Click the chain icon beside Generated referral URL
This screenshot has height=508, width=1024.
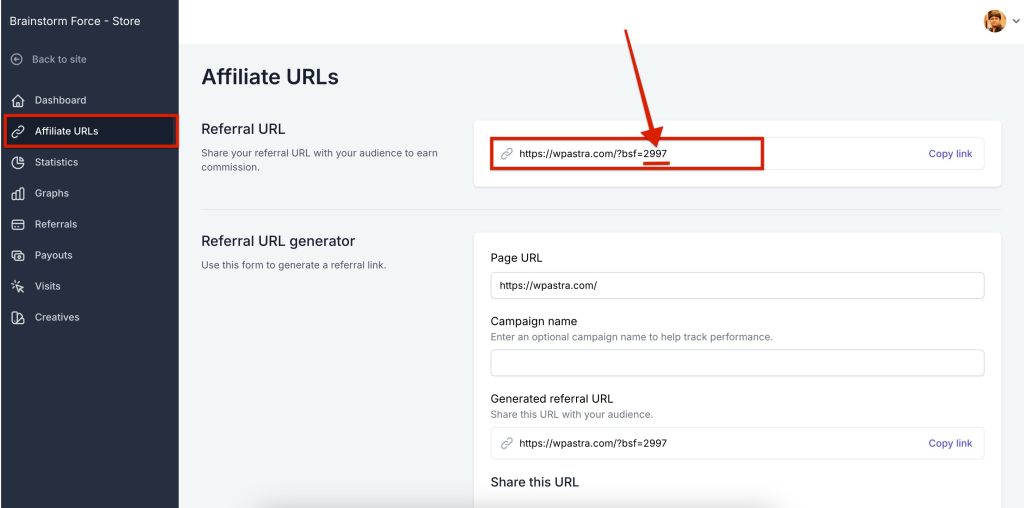click(506, 443)
